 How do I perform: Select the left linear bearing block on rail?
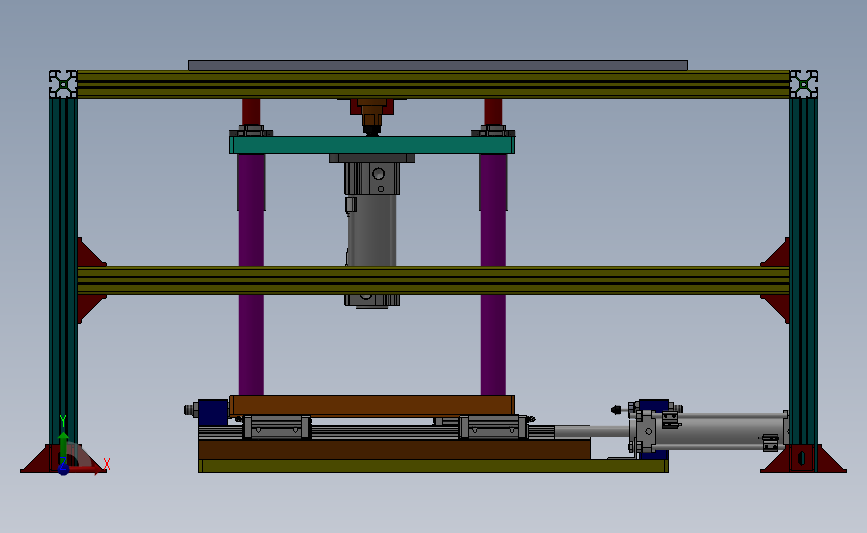point(276,427)
